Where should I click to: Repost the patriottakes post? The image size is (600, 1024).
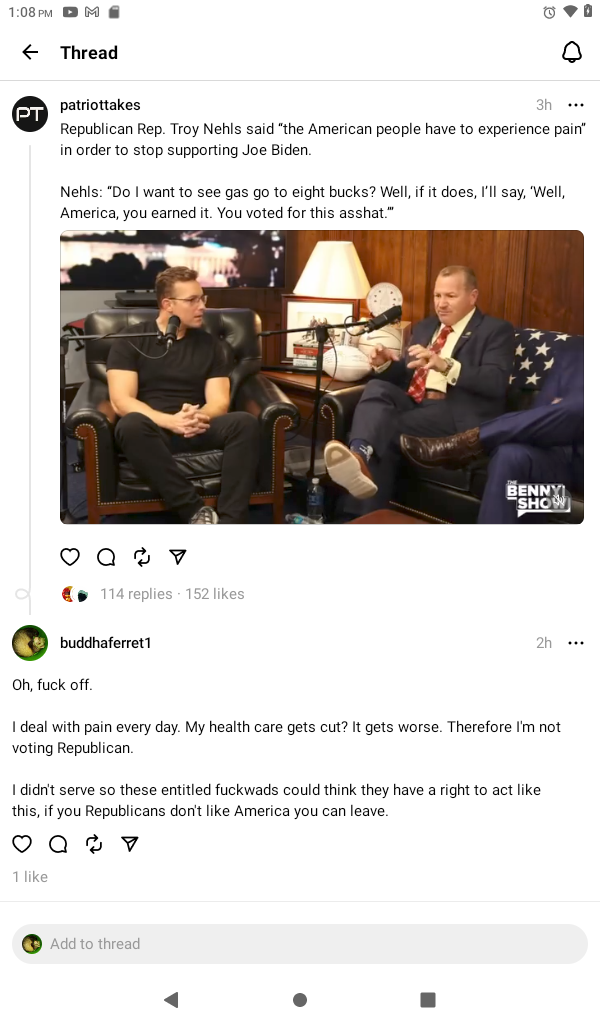[142, 556]
